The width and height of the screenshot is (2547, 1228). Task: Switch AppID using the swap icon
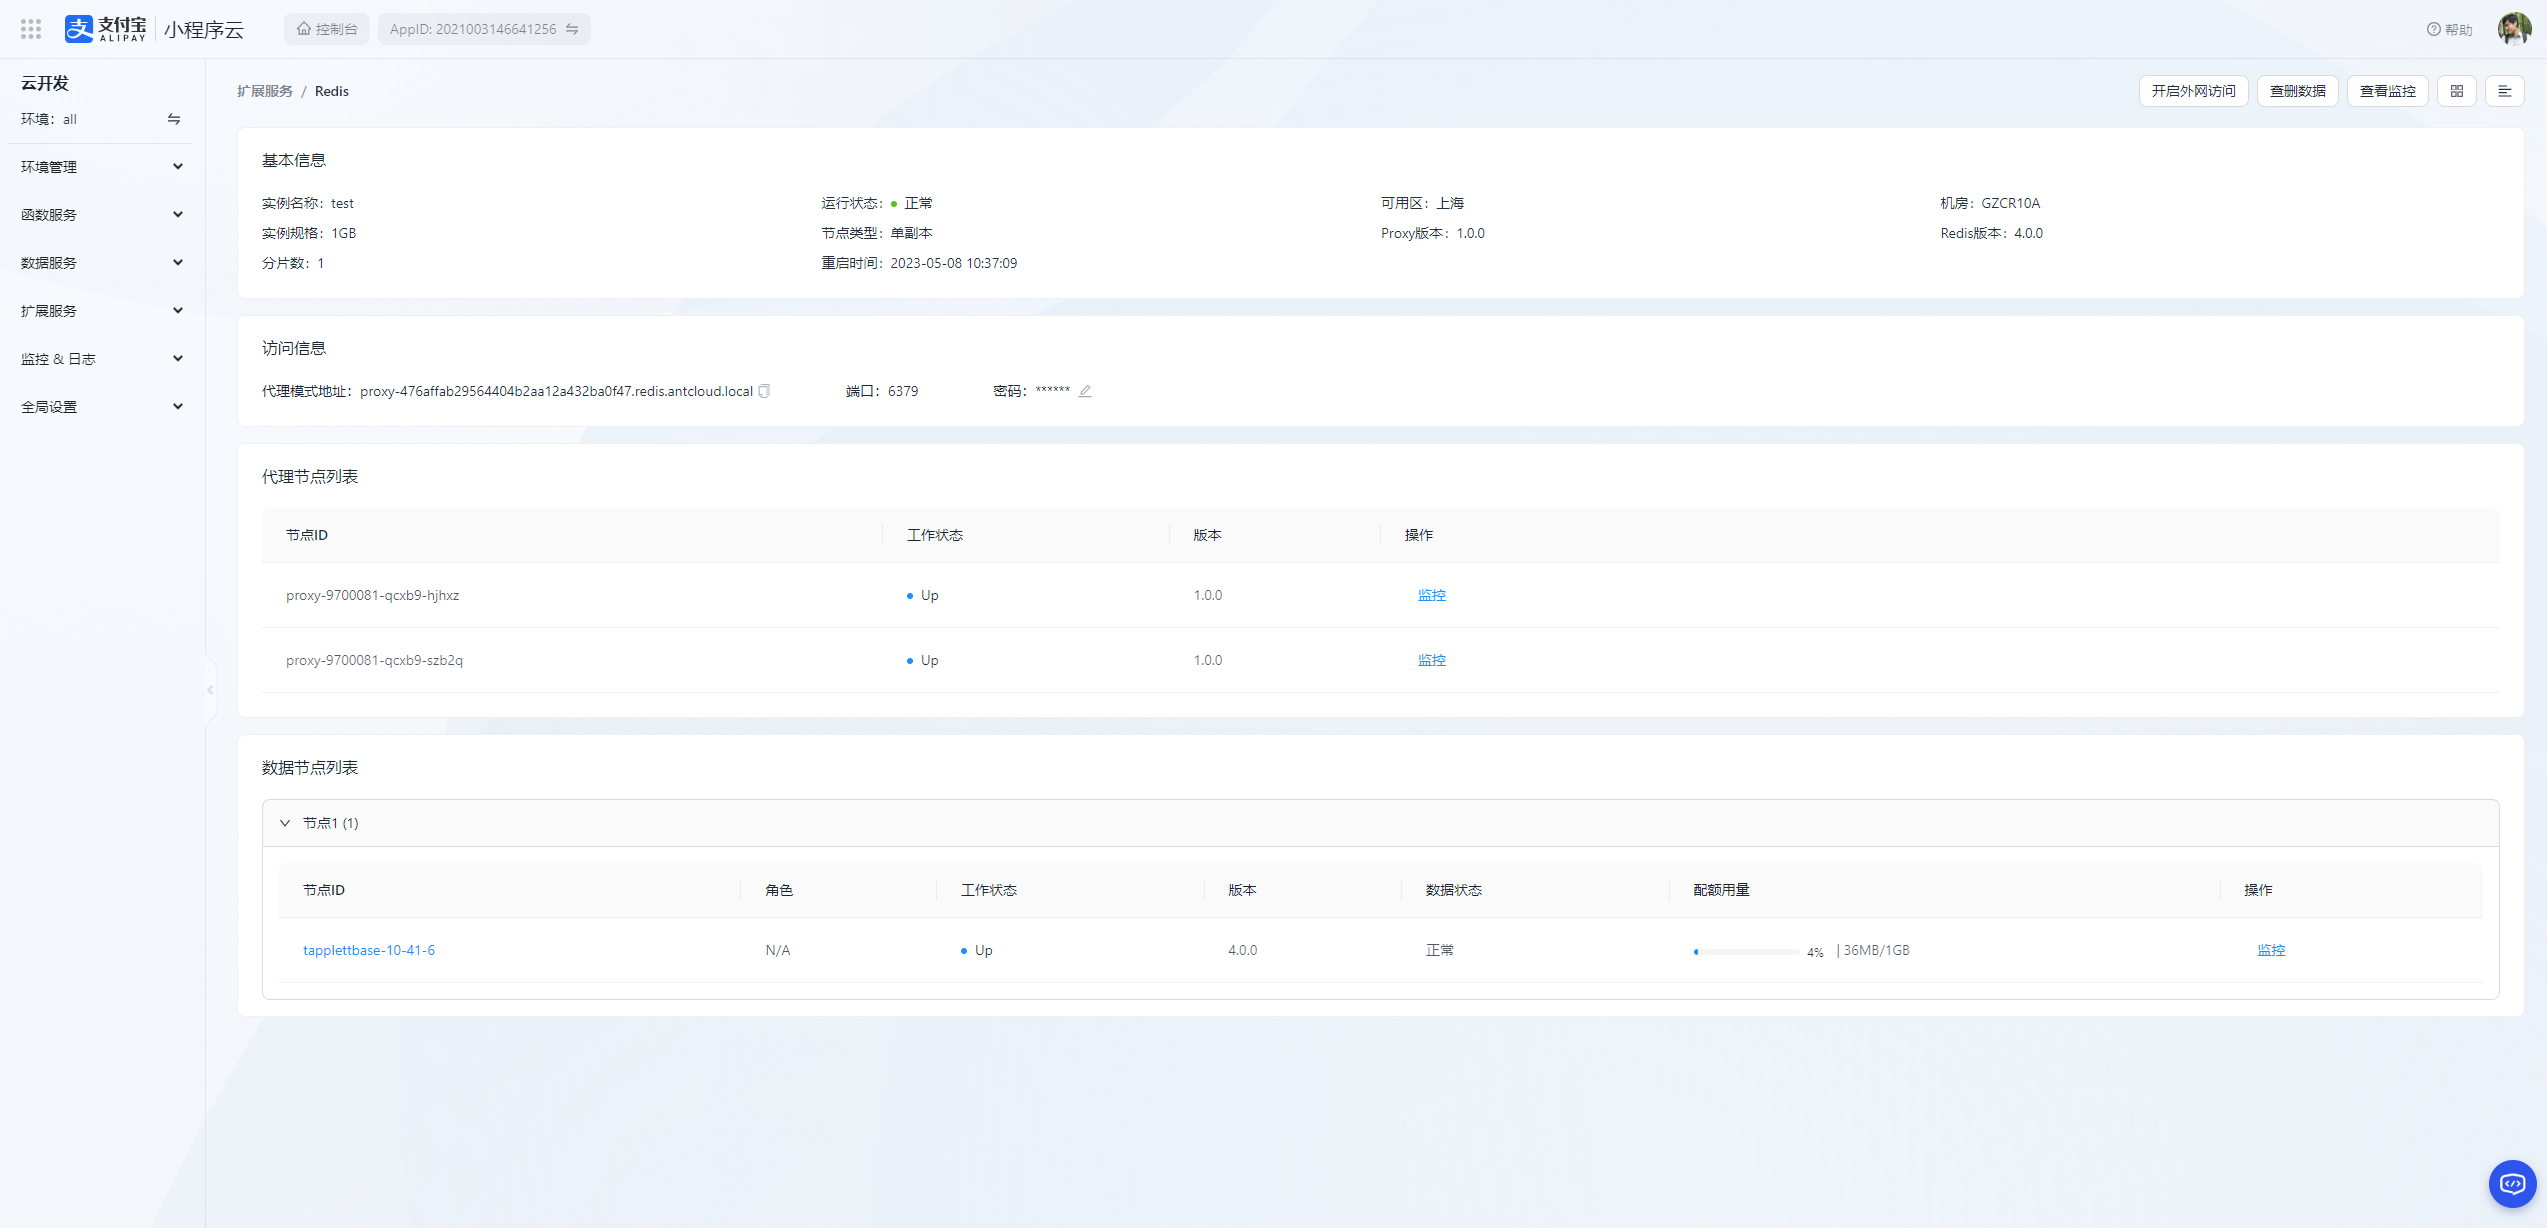click(572, 29)
